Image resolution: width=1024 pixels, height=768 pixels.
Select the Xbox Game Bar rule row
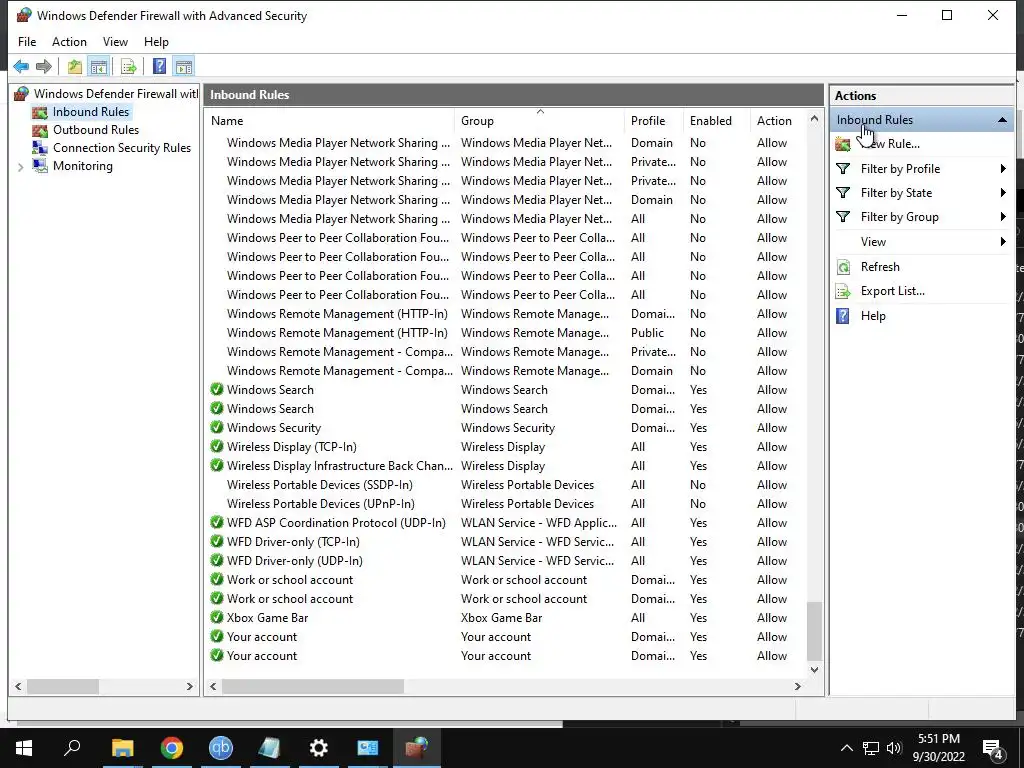tap(506, 618)
